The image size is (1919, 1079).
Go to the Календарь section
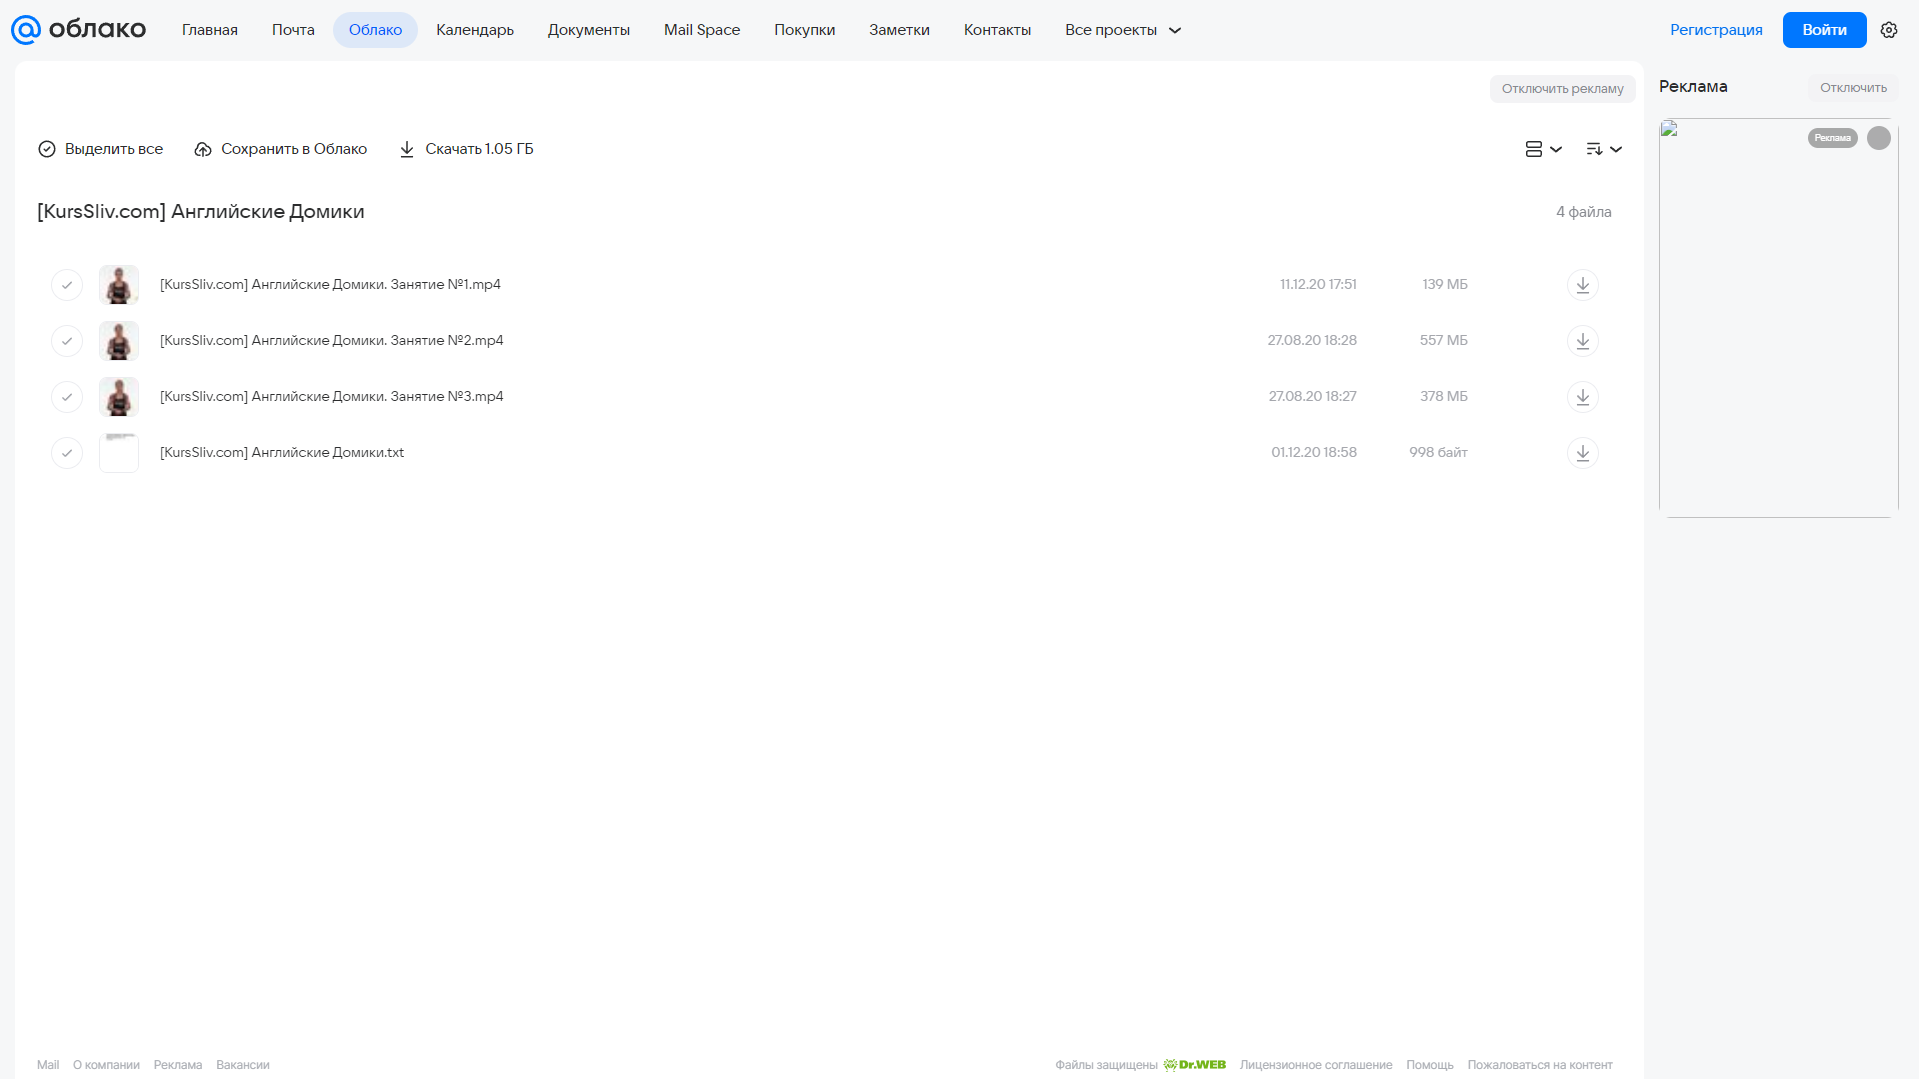(475, 30)
